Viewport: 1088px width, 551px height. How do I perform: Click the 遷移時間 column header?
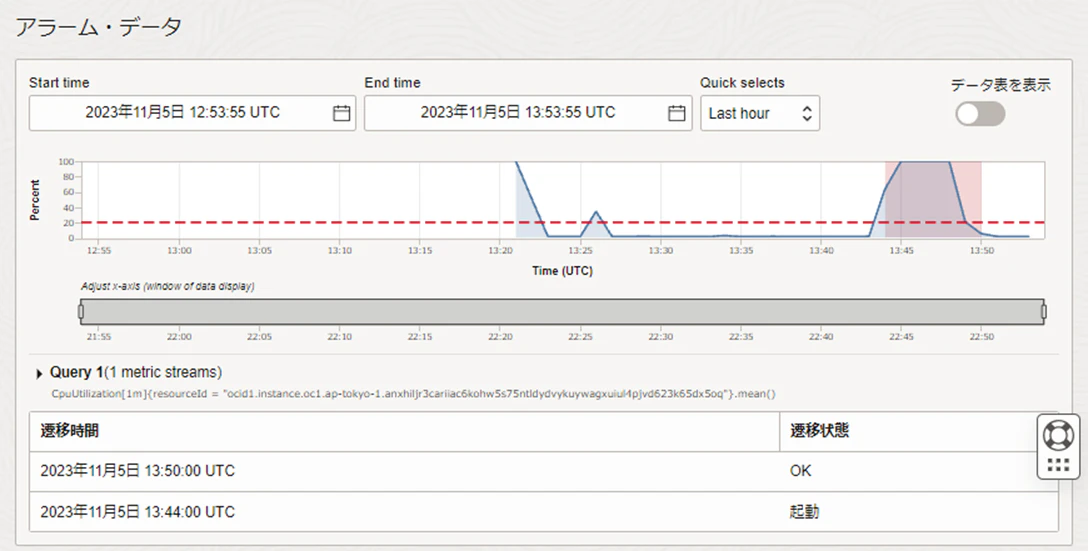point(405,431)
